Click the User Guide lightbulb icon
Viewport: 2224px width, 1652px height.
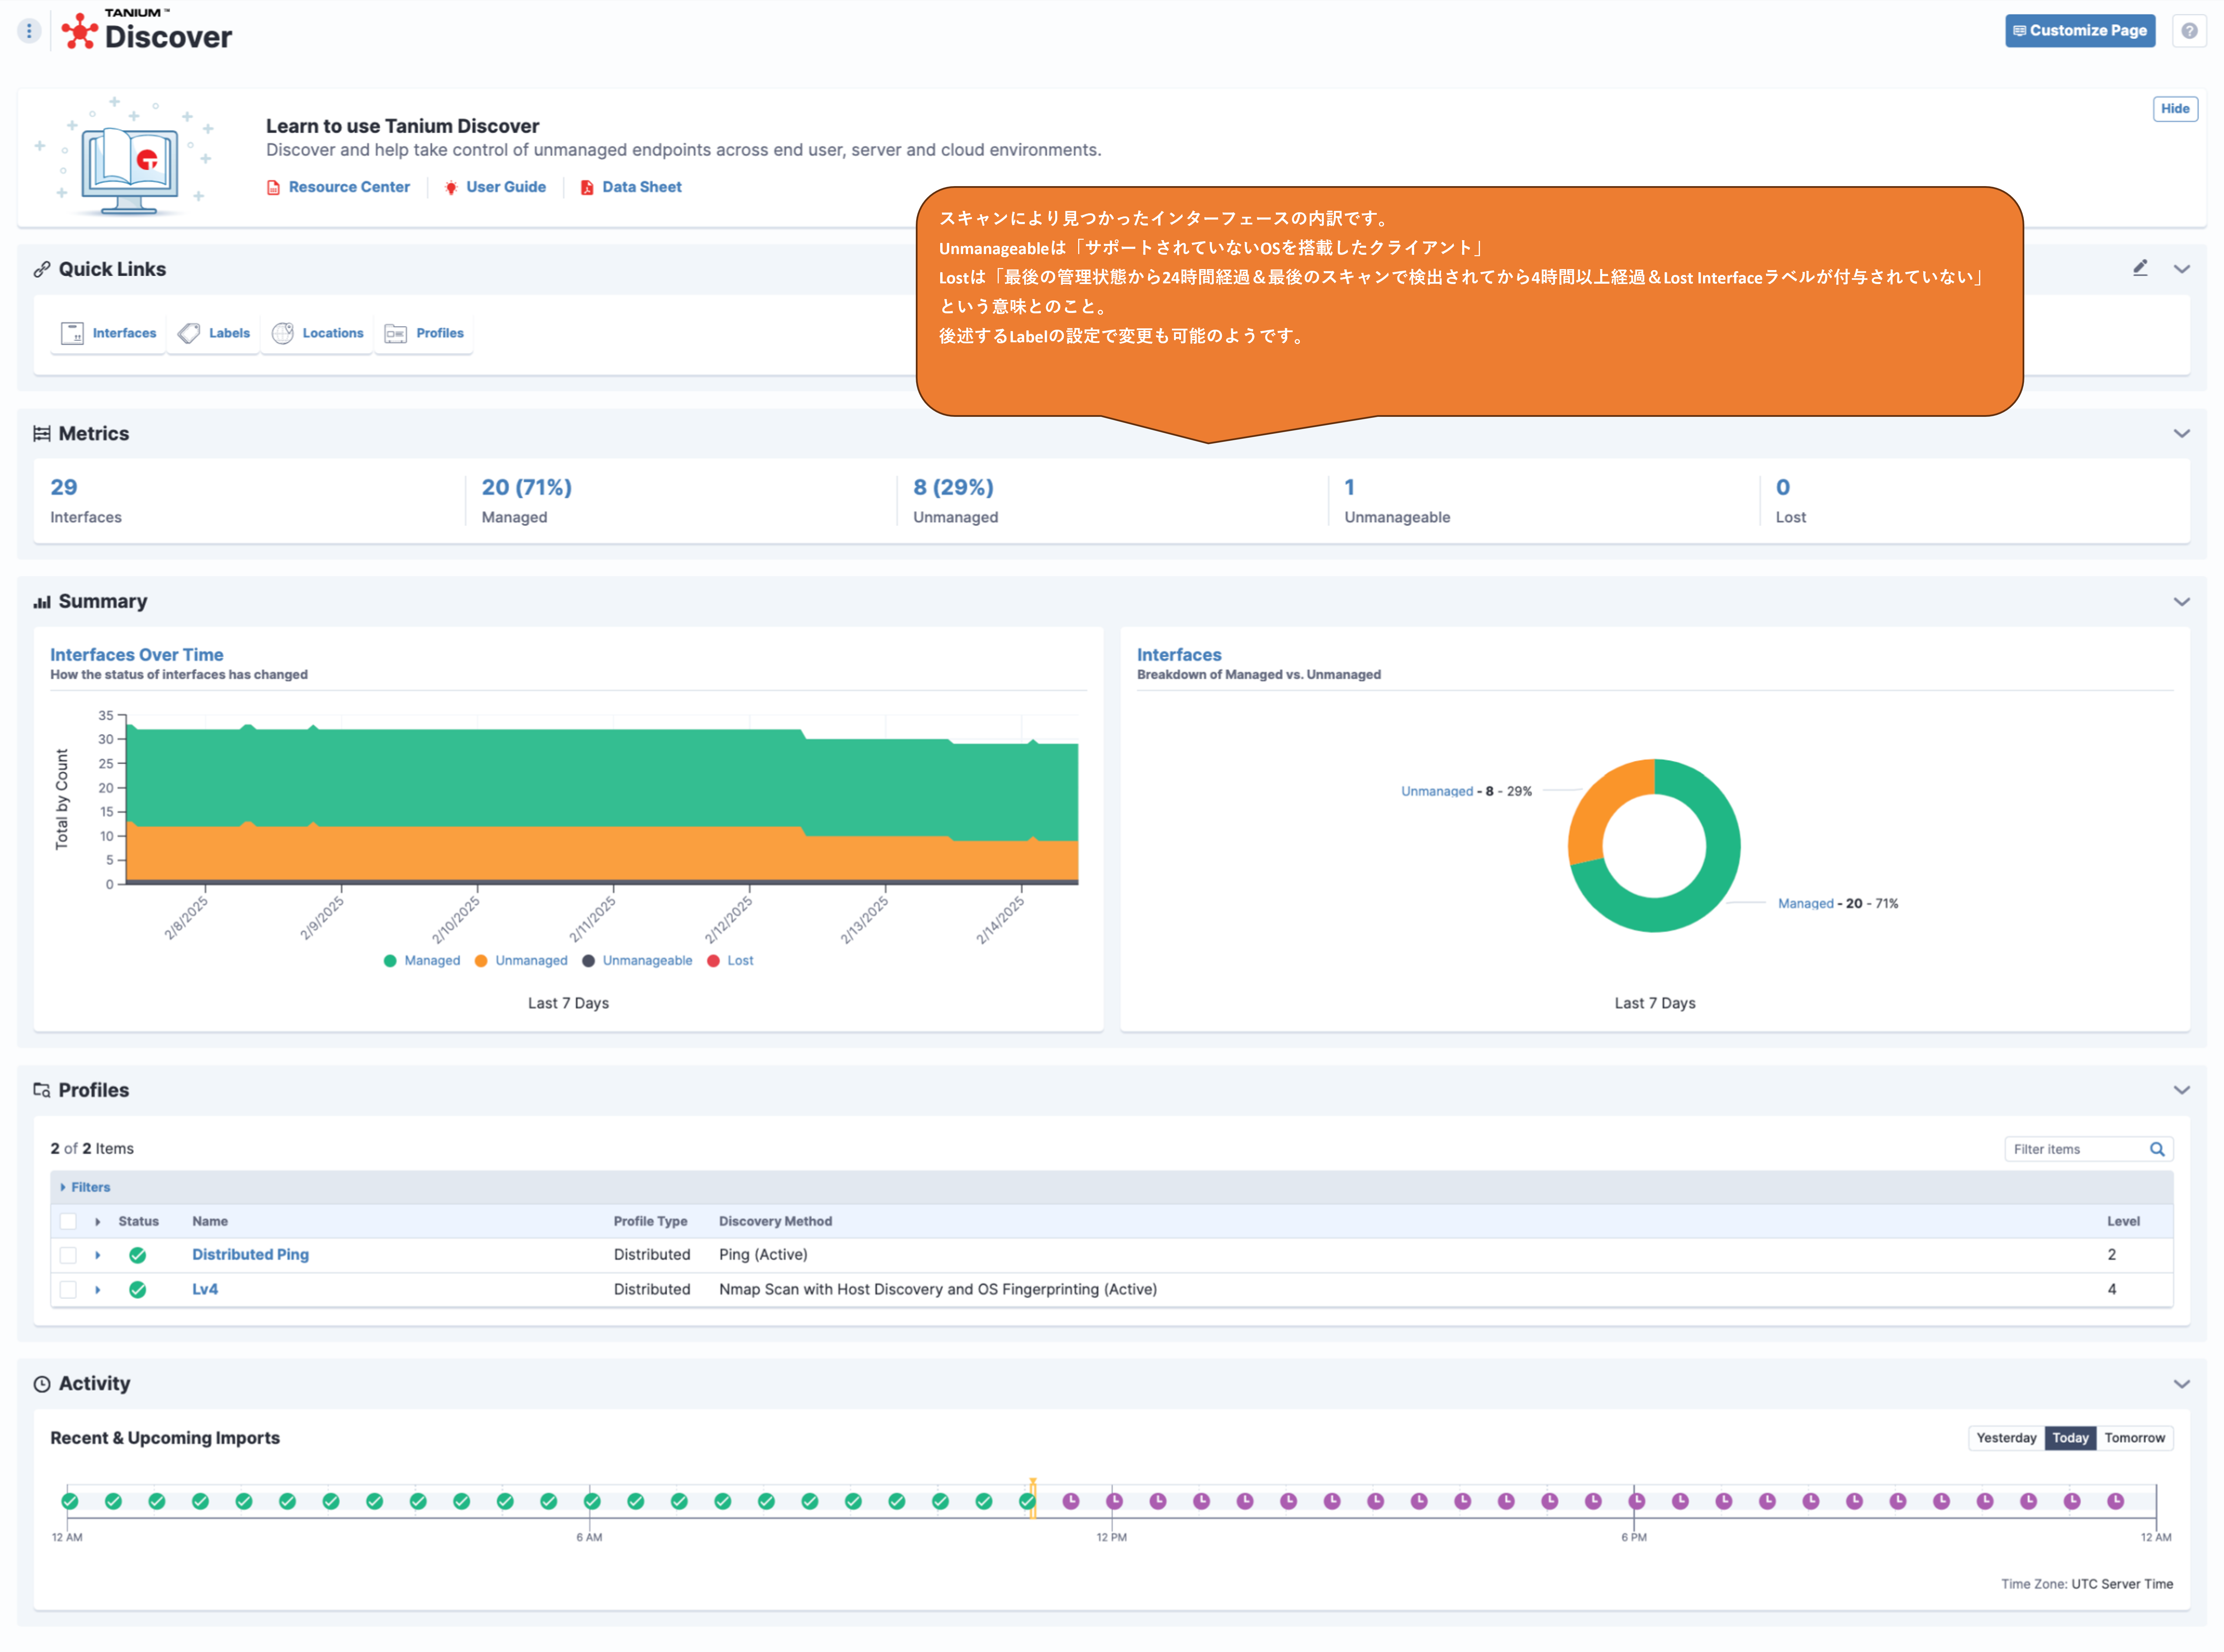tap(451, 187)
